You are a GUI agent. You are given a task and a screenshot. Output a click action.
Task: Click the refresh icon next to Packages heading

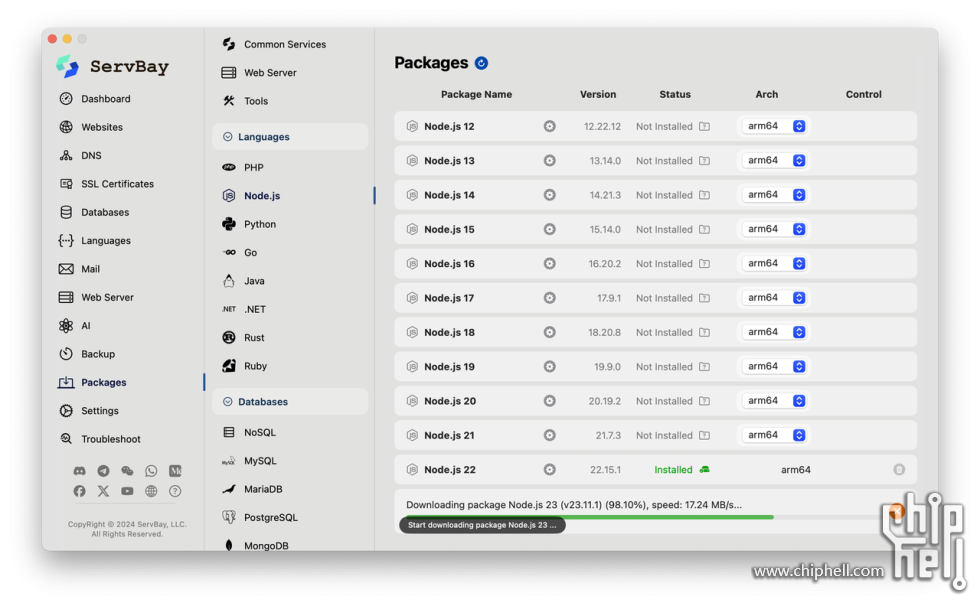coord(481,63)
